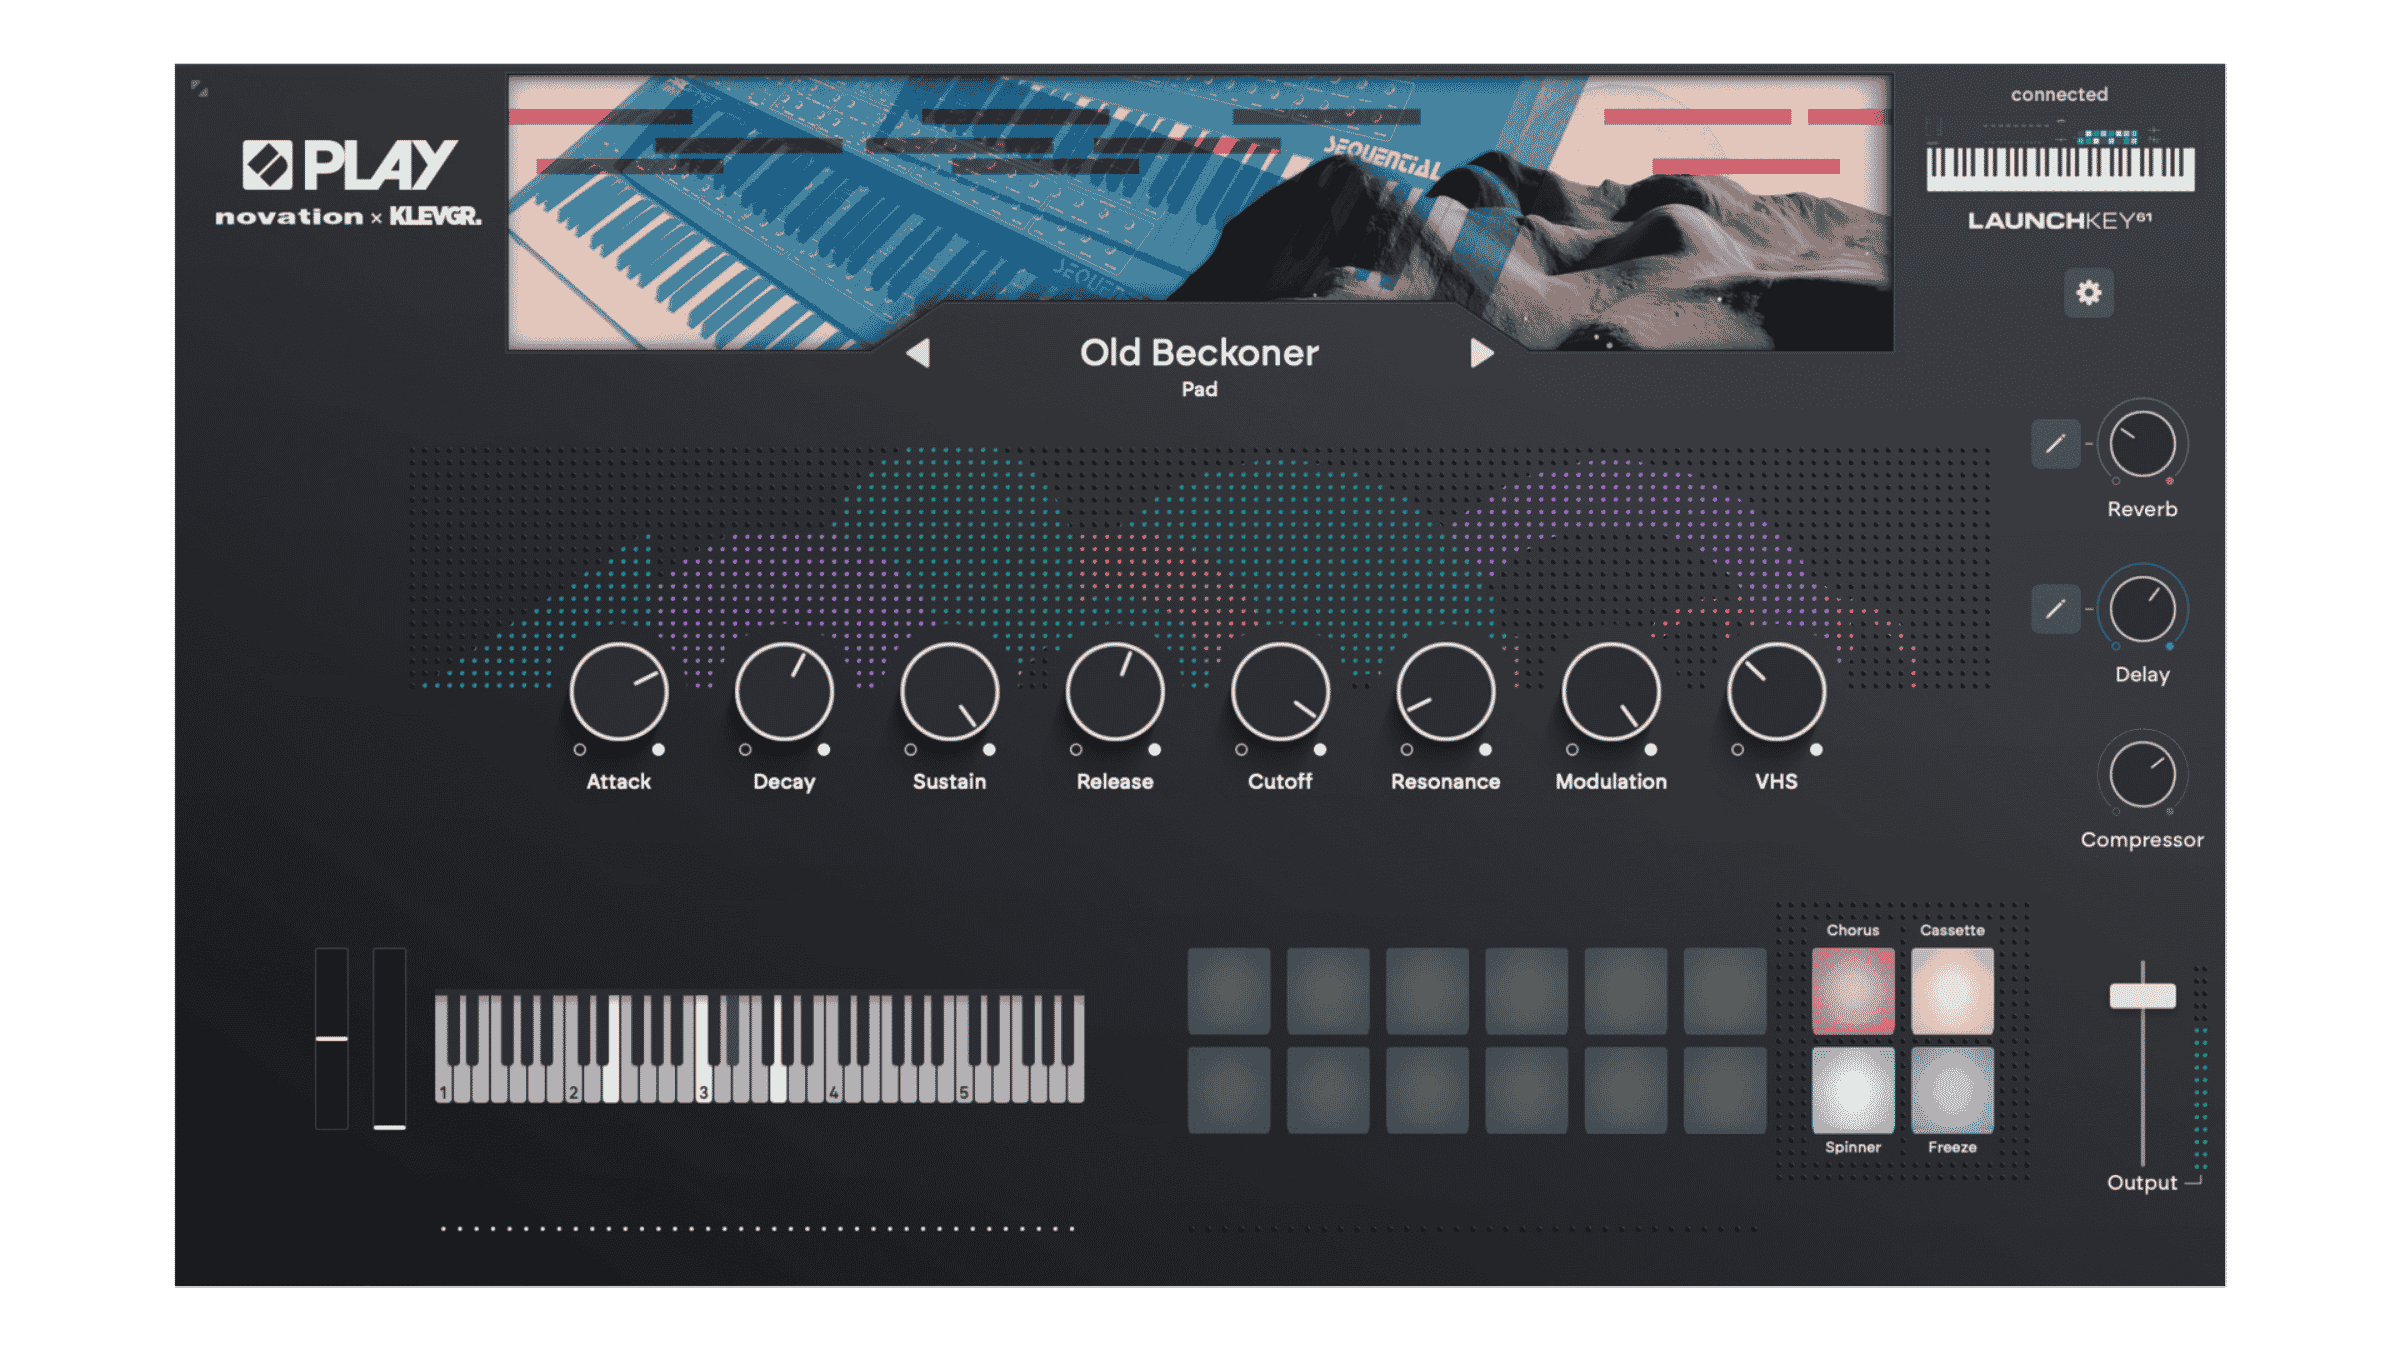Go to the previous preset arrow
The height and width of the screenshot is (1350, 2400).
coord(918,353)
